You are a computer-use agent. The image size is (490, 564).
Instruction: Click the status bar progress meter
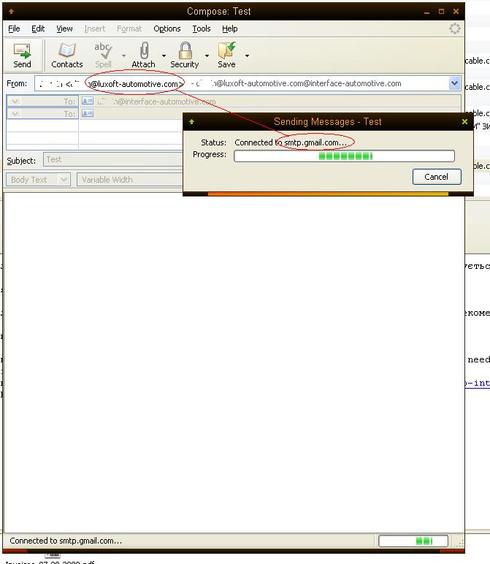tap(413, 541)
